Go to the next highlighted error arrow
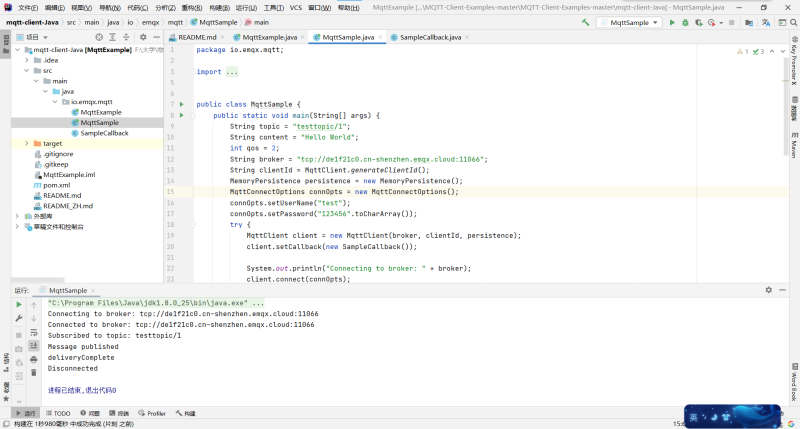Image resolution: width=800 pixels, height=429 pixels. (783, 52)
